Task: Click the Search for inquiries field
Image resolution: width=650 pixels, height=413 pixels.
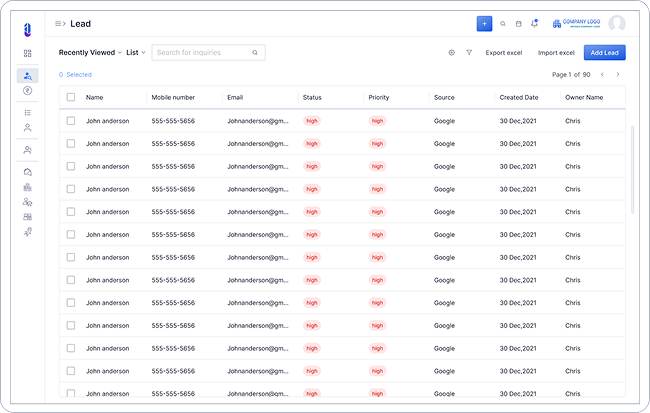Action: coord(200,52)
